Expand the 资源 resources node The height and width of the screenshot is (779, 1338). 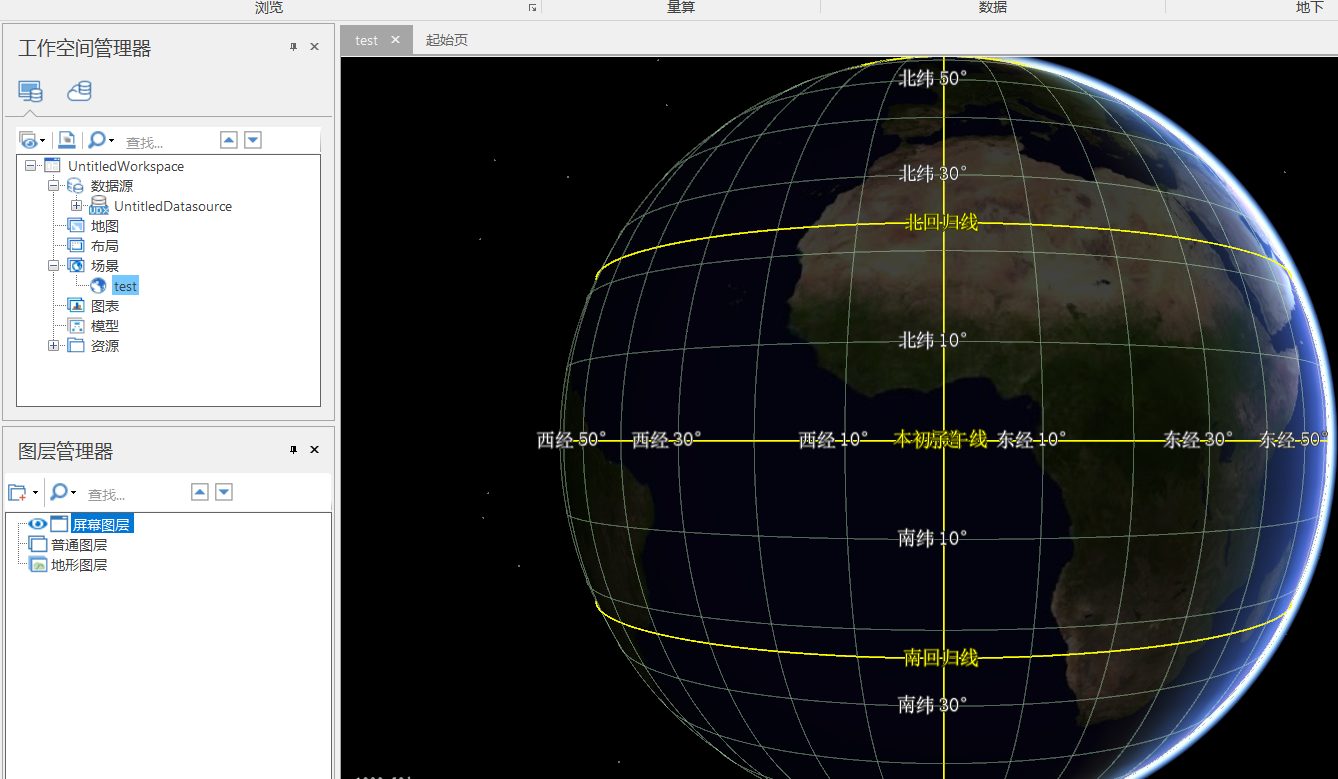54,346
